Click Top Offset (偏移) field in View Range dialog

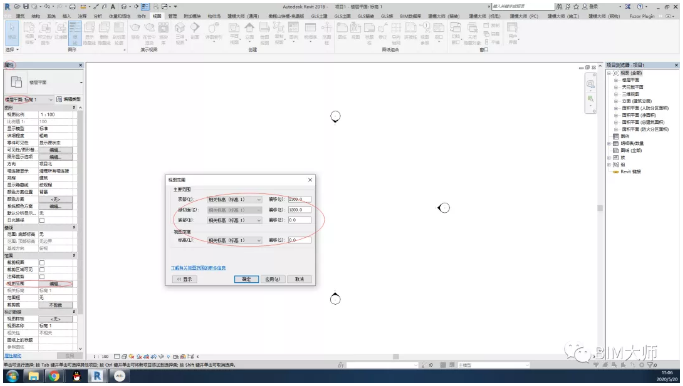coord(300,199)
